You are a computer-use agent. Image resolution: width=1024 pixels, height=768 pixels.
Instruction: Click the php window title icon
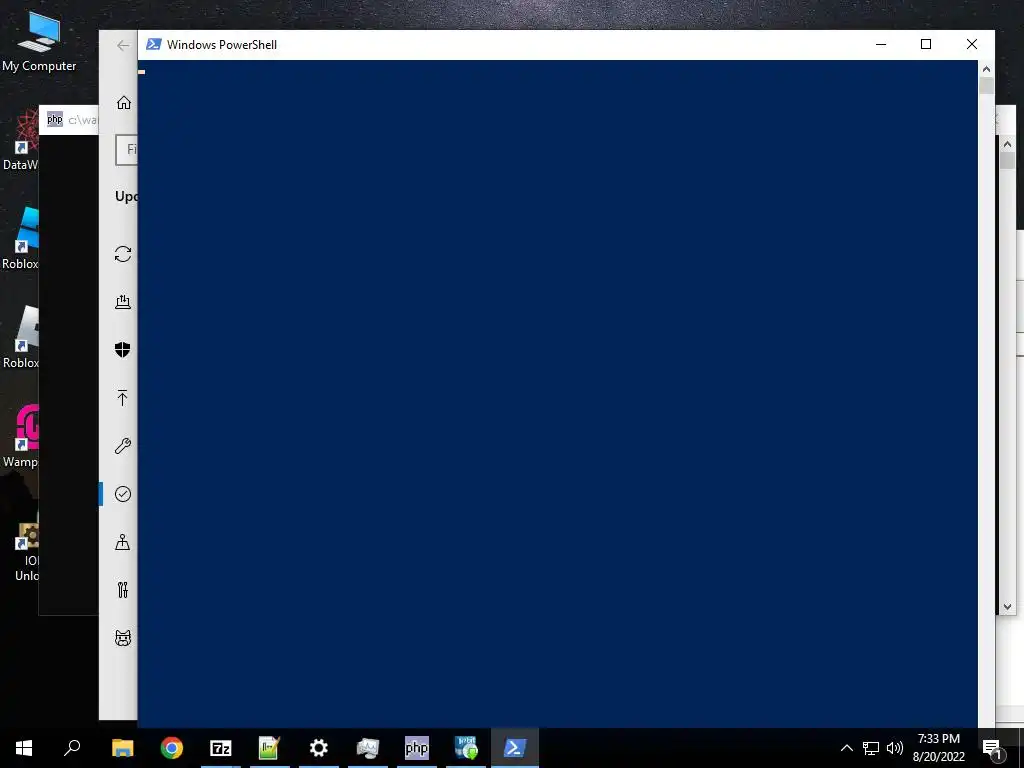(x=55, y=120)
